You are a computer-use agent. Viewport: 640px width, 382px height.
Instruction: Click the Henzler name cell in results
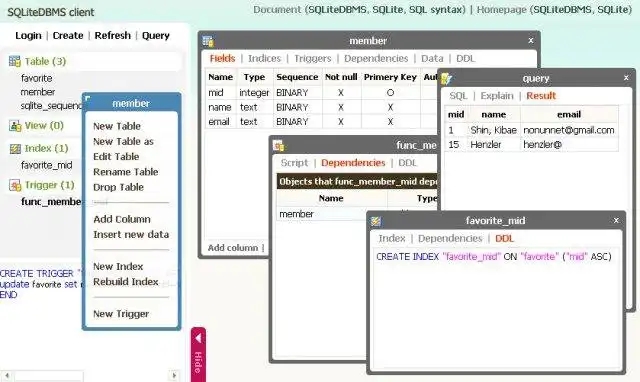[493, 145]
